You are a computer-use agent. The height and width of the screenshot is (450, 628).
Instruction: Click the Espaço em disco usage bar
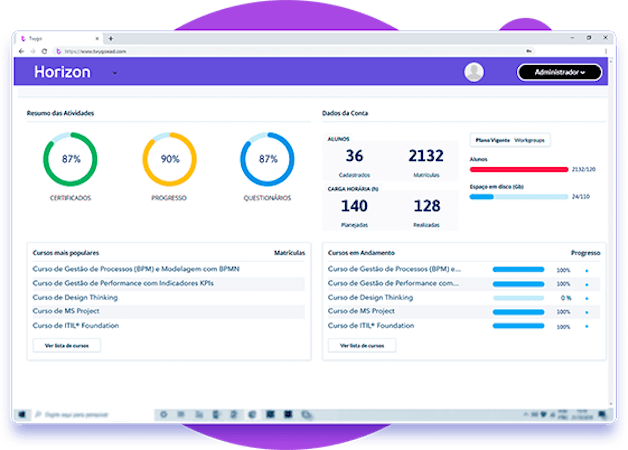(x=519, y=197)
